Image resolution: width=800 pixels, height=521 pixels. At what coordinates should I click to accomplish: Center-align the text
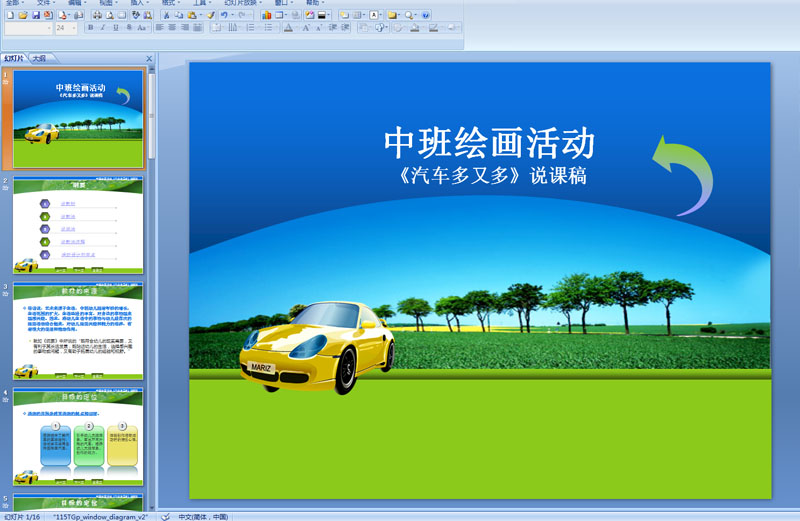pos(172,28)
